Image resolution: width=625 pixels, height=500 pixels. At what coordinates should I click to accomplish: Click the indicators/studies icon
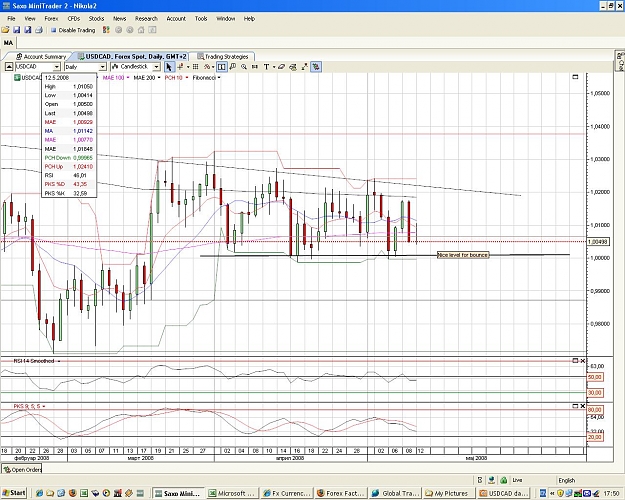click(x=207, y=67)
